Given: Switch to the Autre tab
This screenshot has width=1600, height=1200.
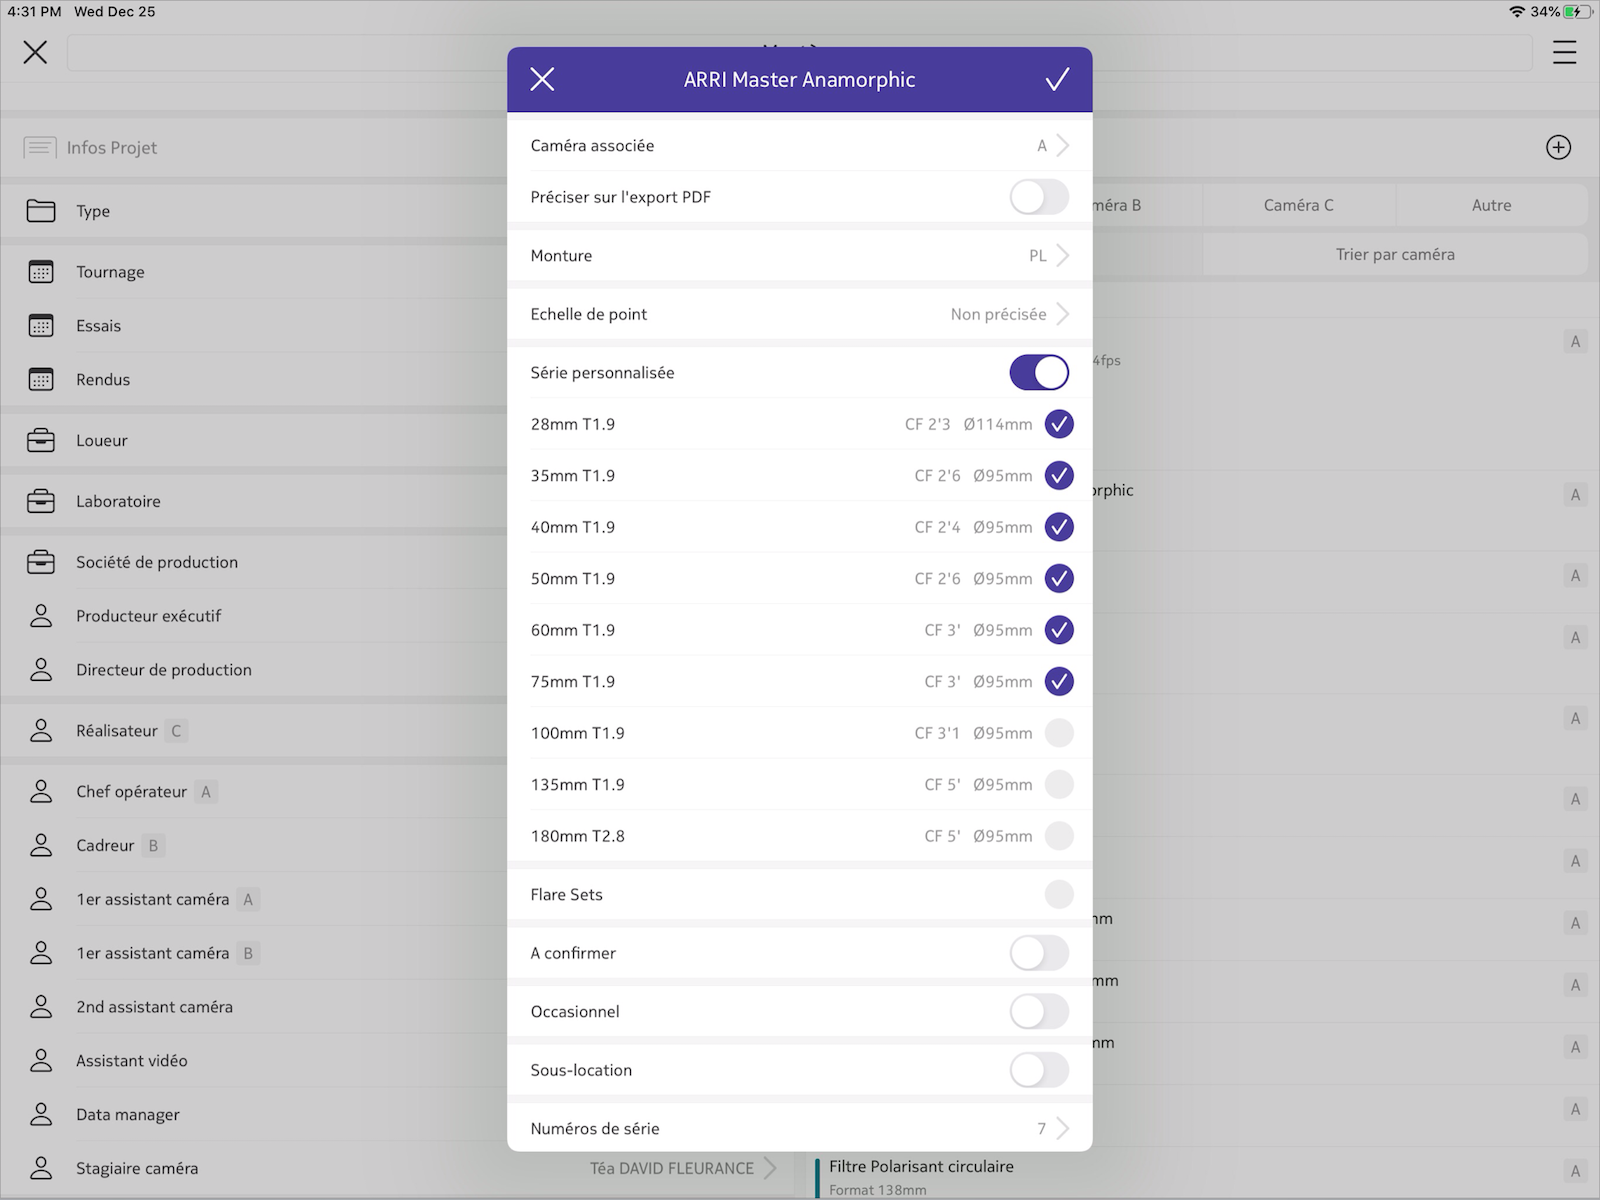Looking at the screenshot, I should pyautogui.click(x=1491, y=205).
